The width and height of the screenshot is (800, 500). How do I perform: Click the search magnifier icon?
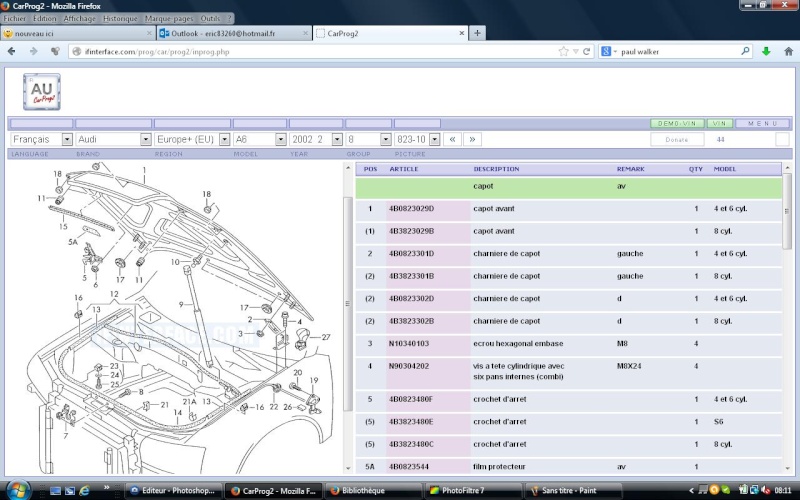[x=745, y=51]
